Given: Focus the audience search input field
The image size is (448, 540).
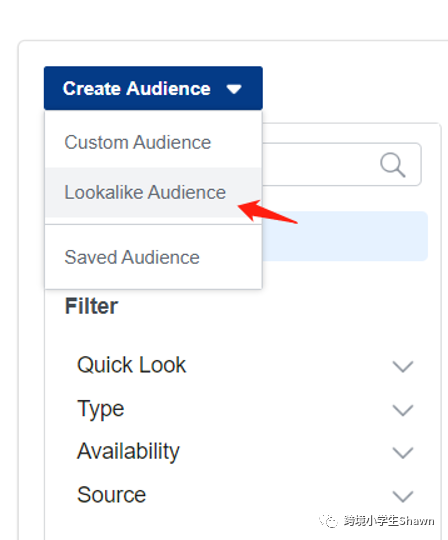Looking at the screenshot, I should coord(342,165).
